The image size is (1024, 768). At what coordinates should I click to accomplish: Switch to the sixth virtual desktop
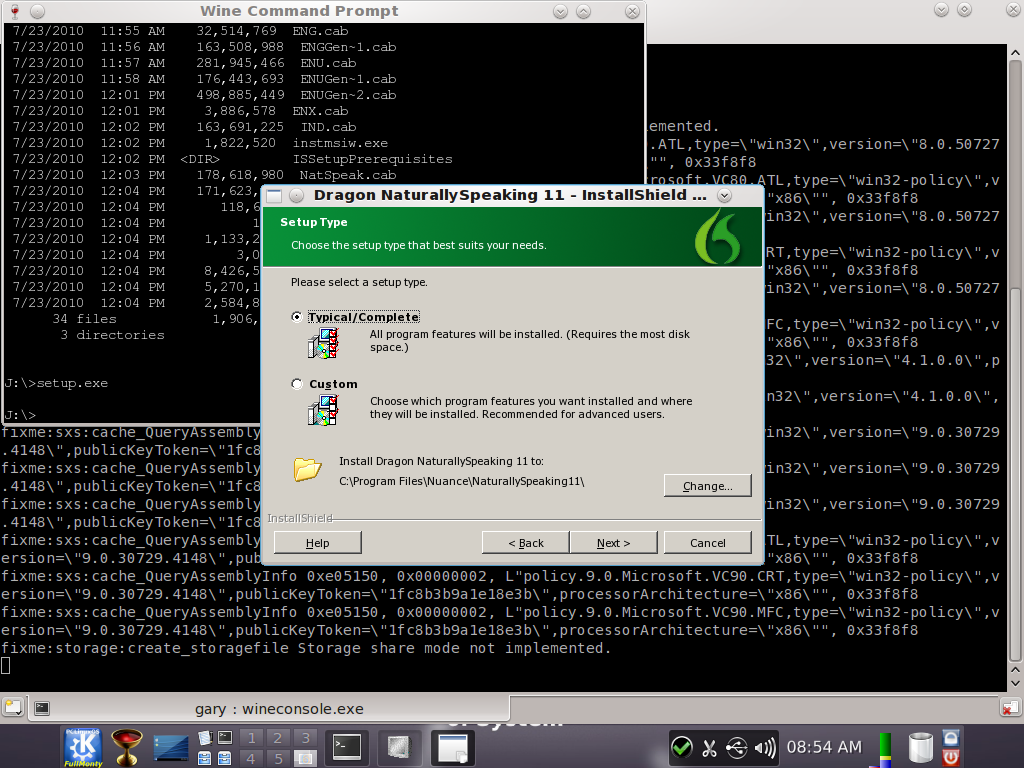pos(305,758)
